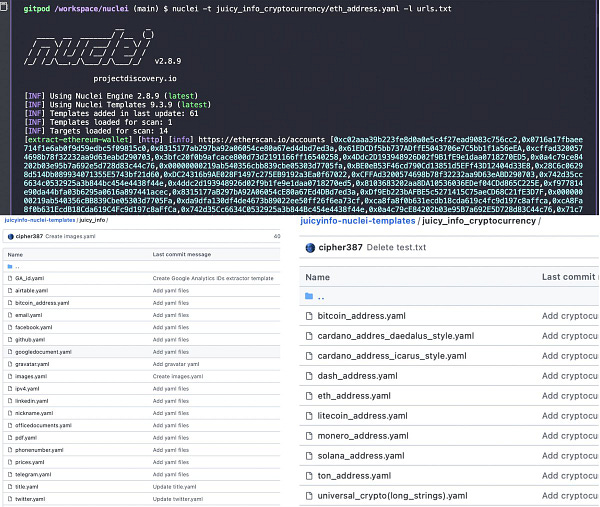Click the file icon next to eth_address.yaml
Screen dimensions: 600x507
[309, 396]
